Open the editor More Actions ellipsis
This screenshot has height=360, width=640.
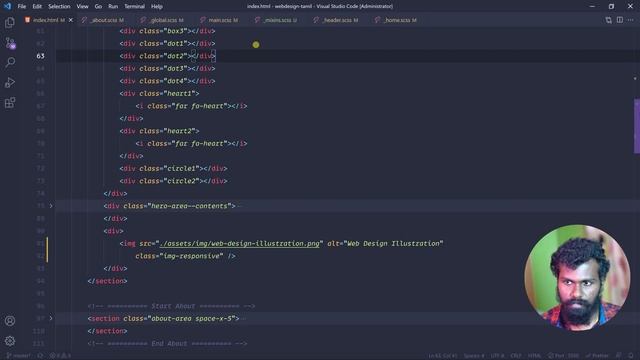[x=631, y=20]
